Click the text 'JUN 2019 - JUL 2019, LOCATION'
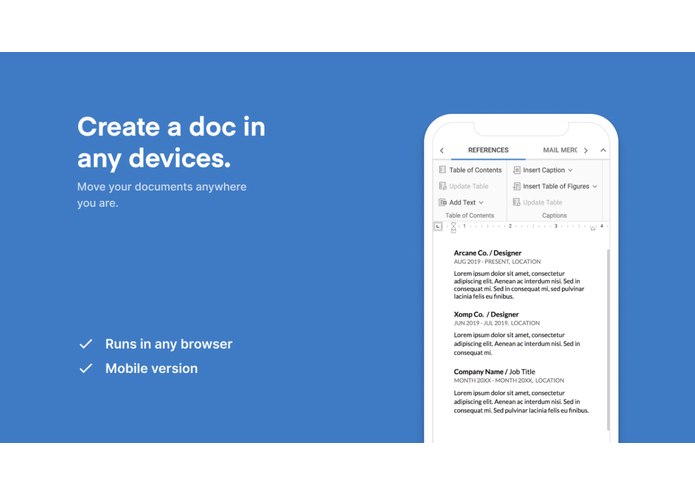 [x=496, y=323]
